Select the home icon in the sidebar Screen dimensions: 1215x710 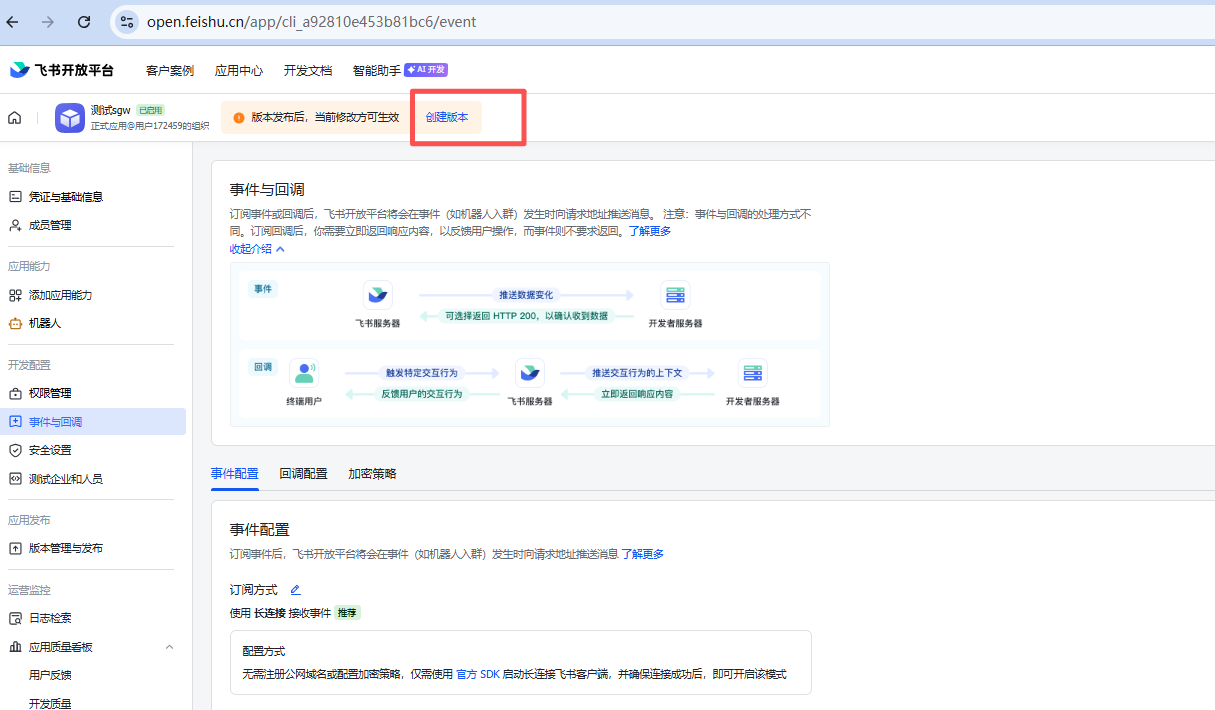point(14,117)
